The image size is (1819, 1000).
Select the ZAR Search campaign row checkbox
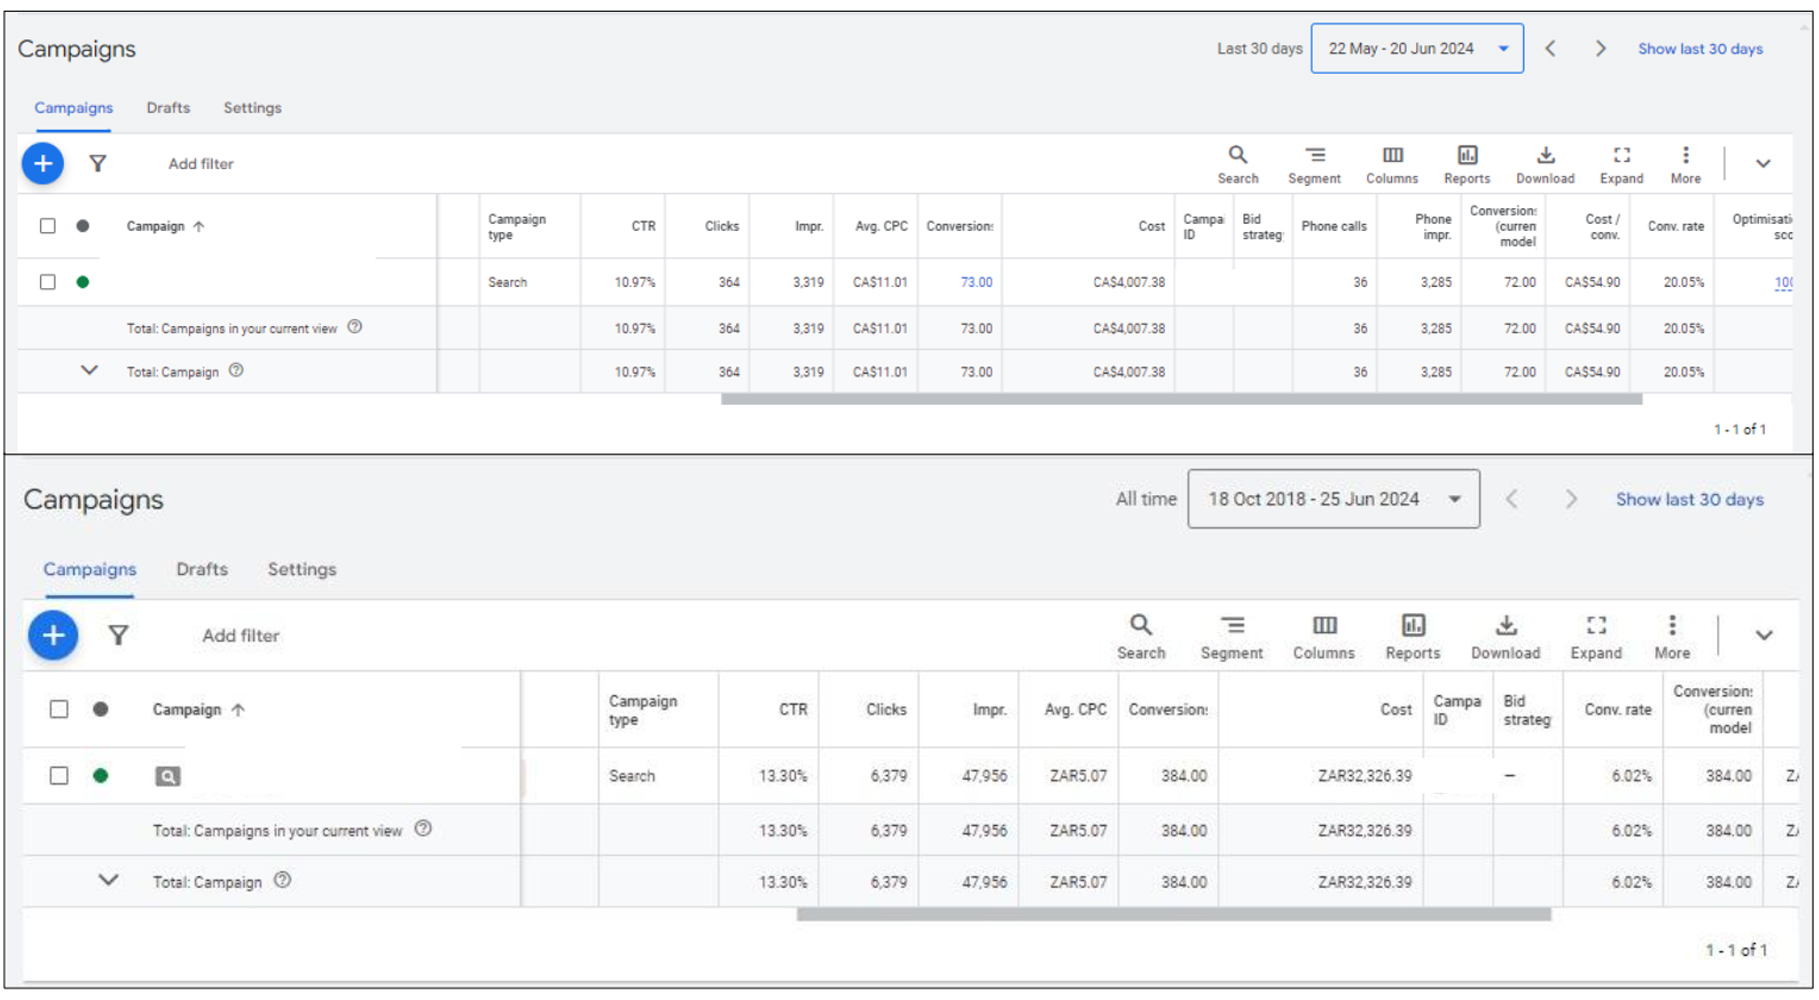[59, 776]
